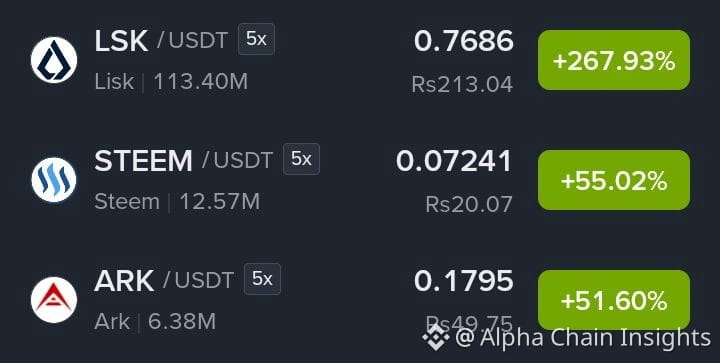This screenshot has height=363, width=720.
Task: Click the Ark red triangle logo icon
Action: tap(54, 300)
